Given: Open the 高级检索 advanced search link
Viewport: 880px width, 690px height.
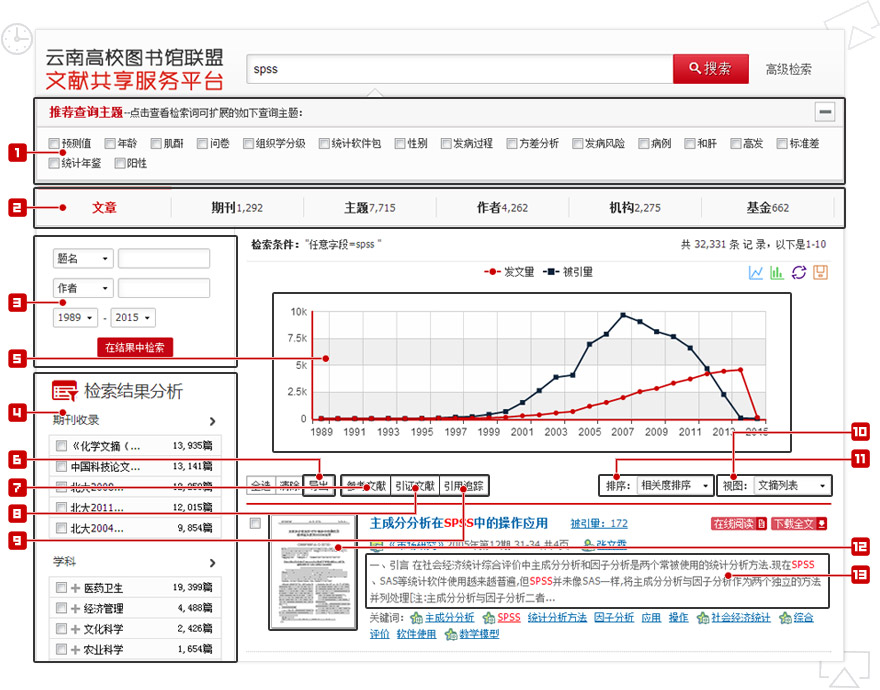Looking at the screenshot, I should [x=788, y=69].
